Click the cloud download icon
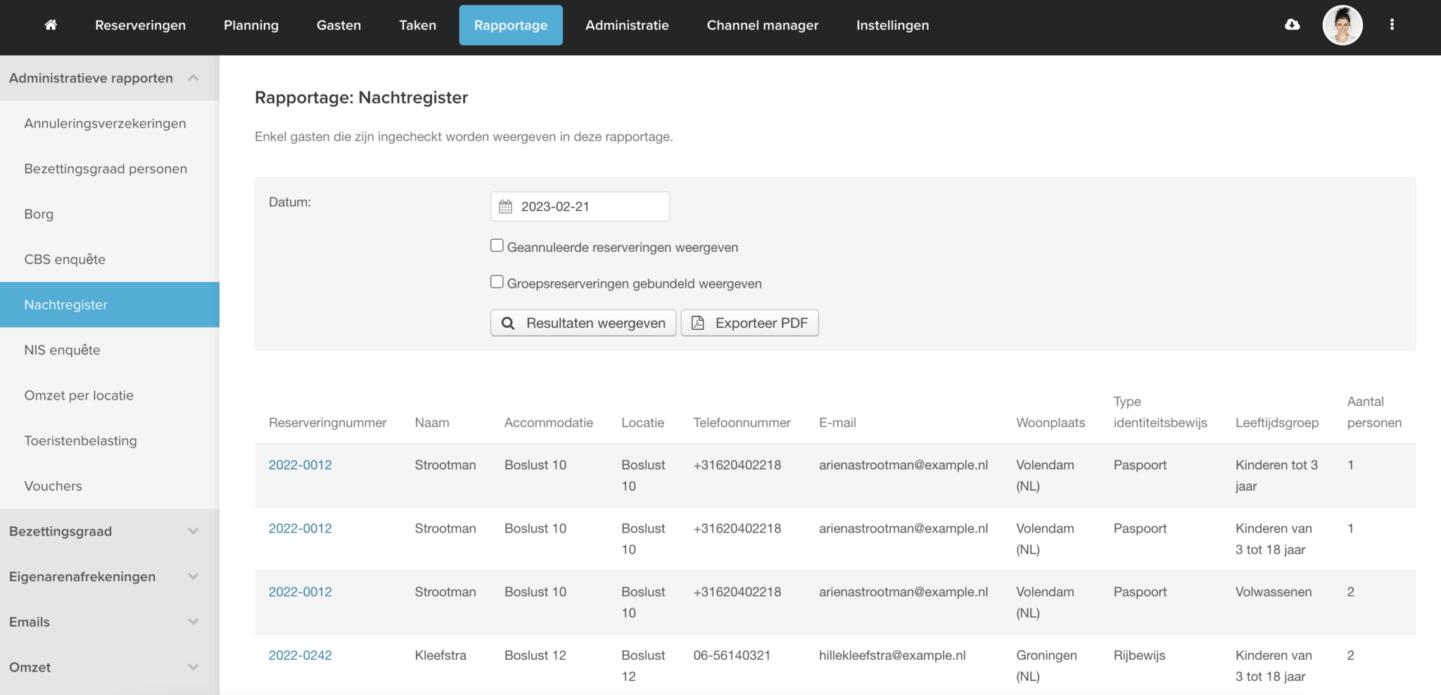 click(x=1292, y=25)
